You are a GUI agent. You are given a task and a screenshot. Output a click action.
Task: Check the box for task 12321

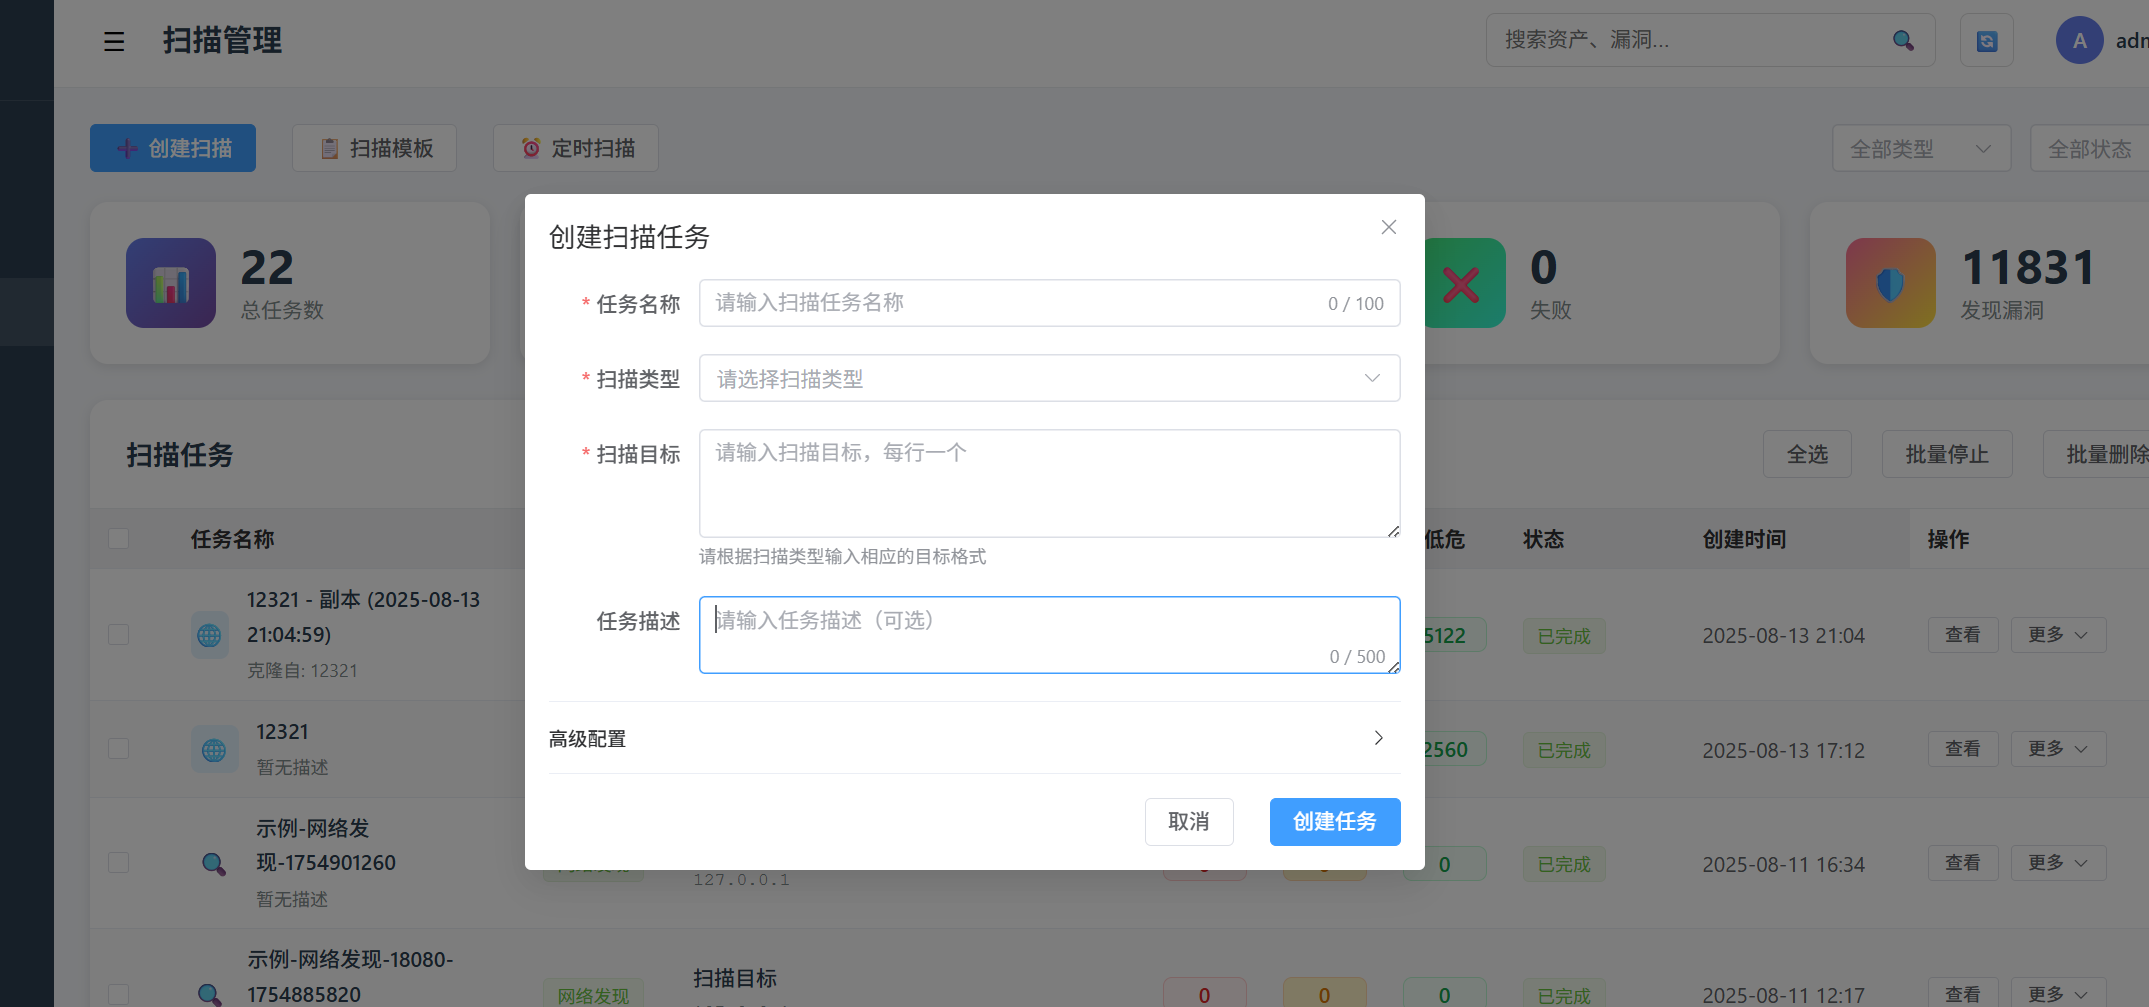(119, 749)
